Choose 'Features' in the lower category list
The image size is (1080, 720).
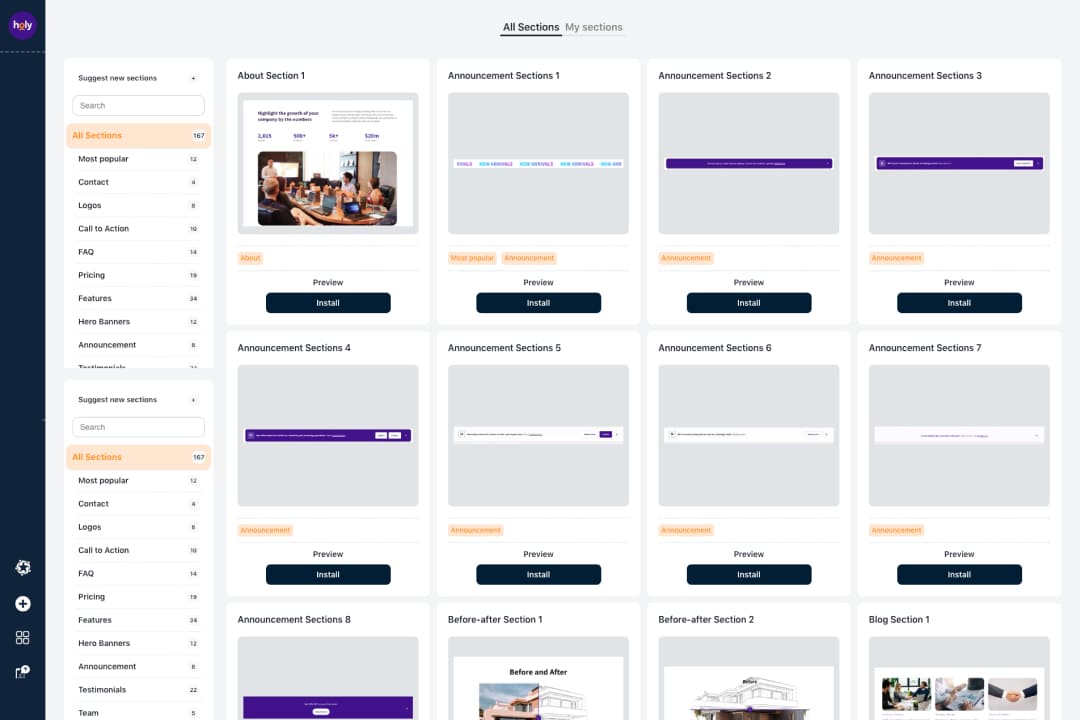138,620
